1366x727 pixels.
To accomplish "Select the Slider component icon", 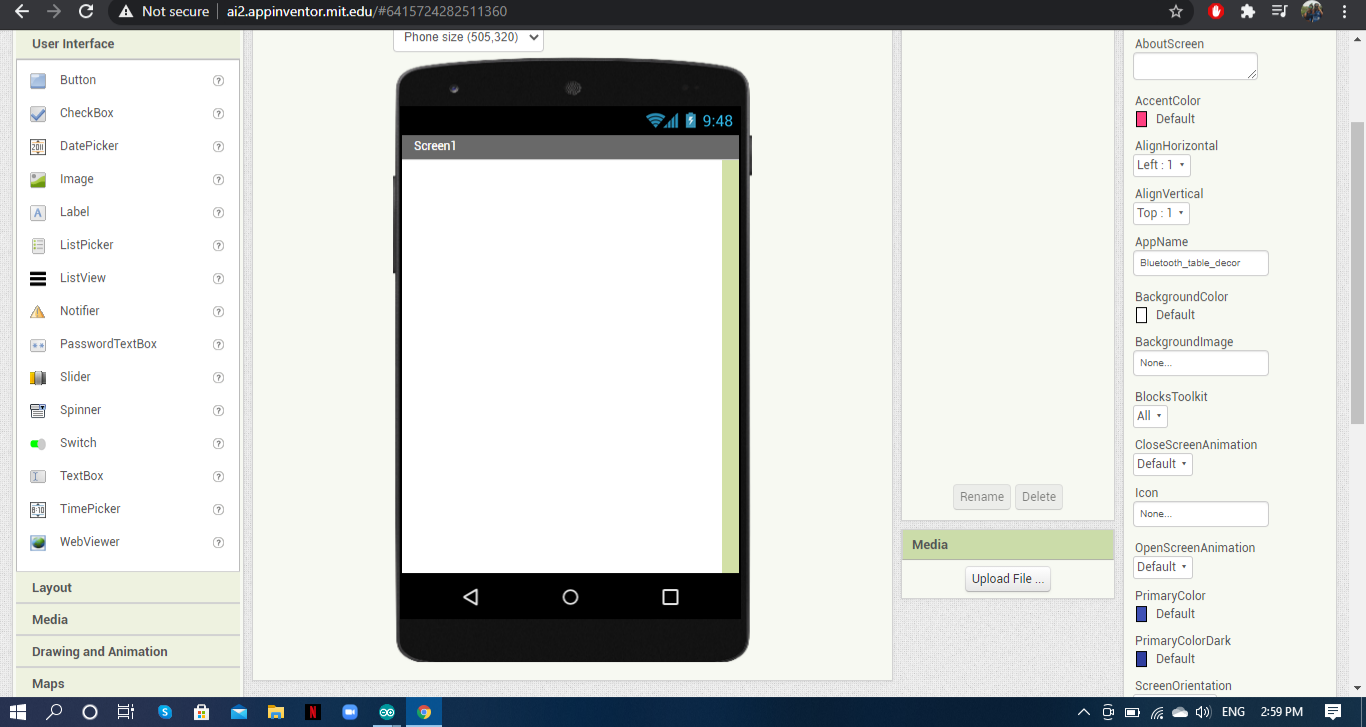I will click(x=38, y=378).
